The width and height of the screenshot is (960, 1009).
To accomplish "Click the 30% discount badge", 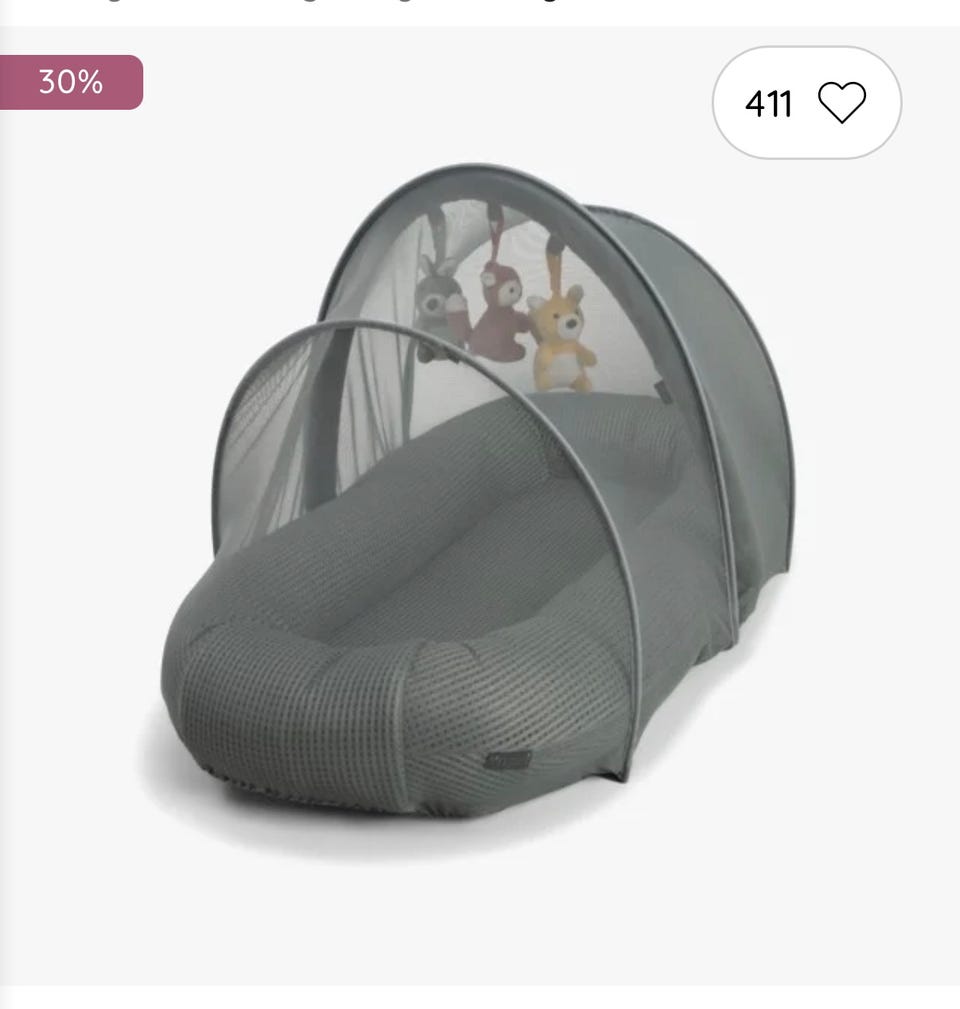I will [71, 82].
